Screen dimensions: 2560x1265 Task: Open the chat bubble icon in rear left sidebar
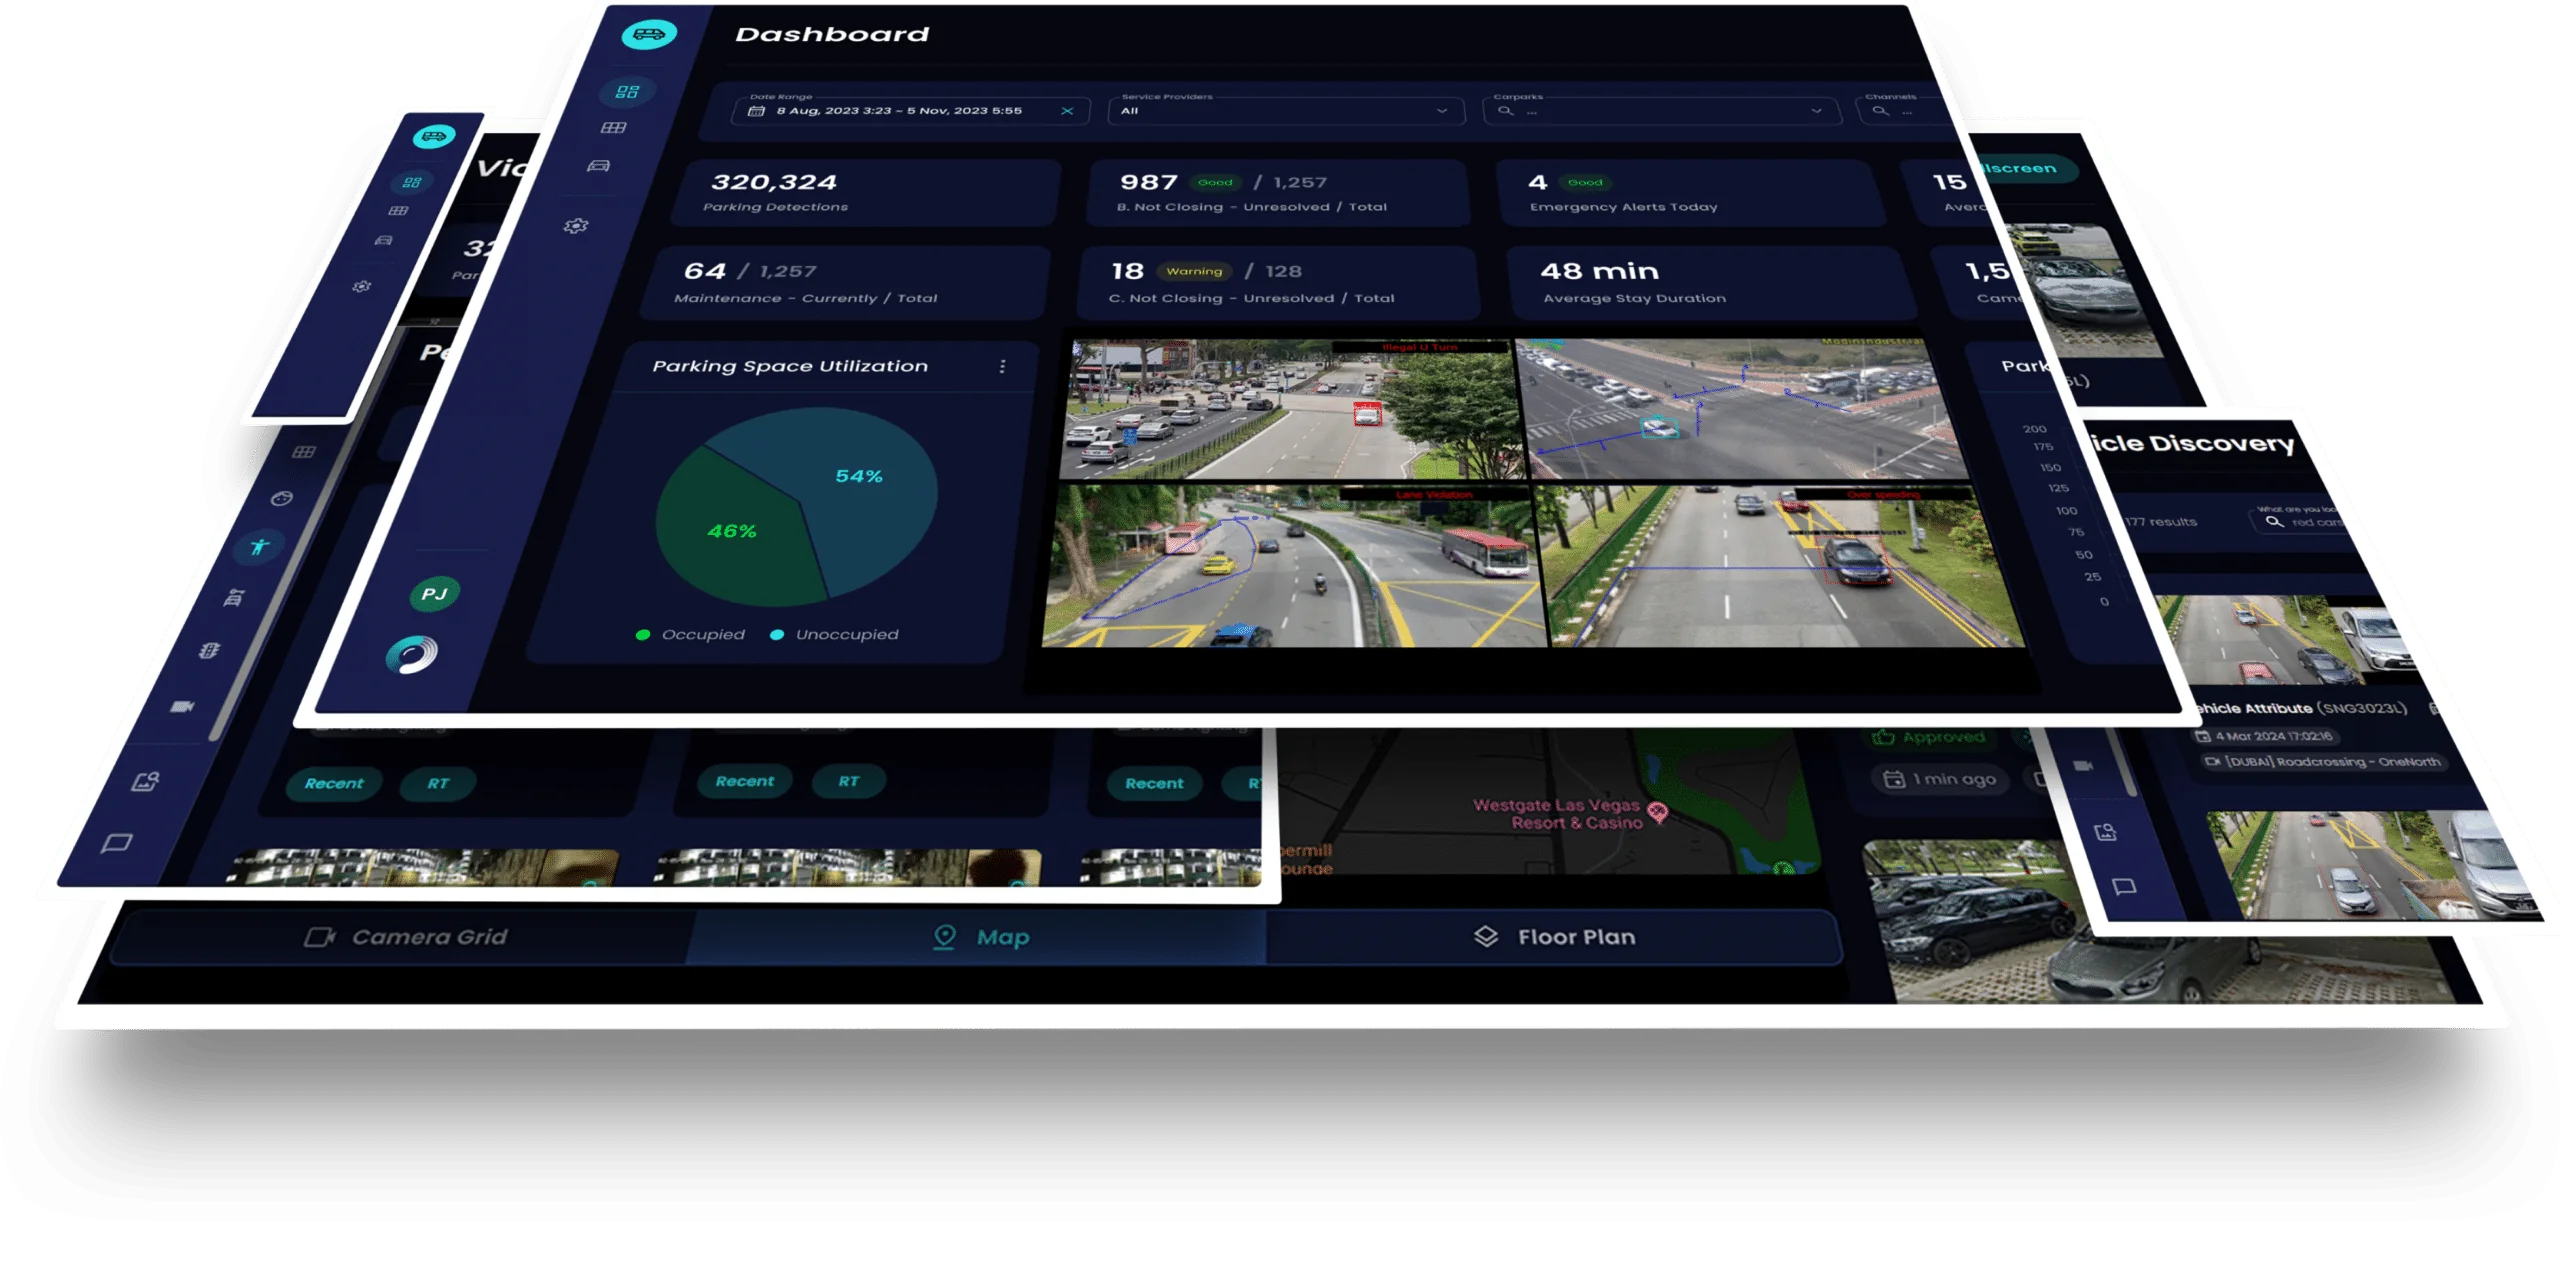tap(117, 844)
